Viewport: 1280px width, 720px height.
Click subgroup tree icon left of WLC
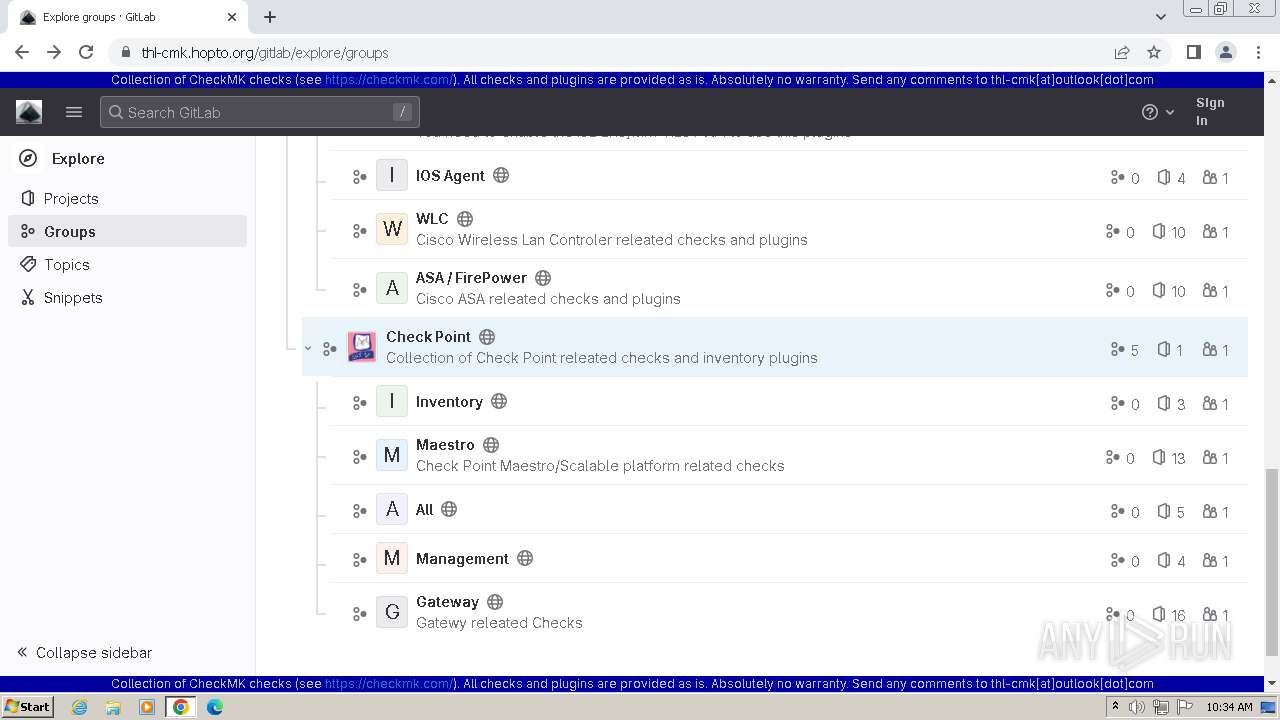pyautogui.click(x=359, y=231)
